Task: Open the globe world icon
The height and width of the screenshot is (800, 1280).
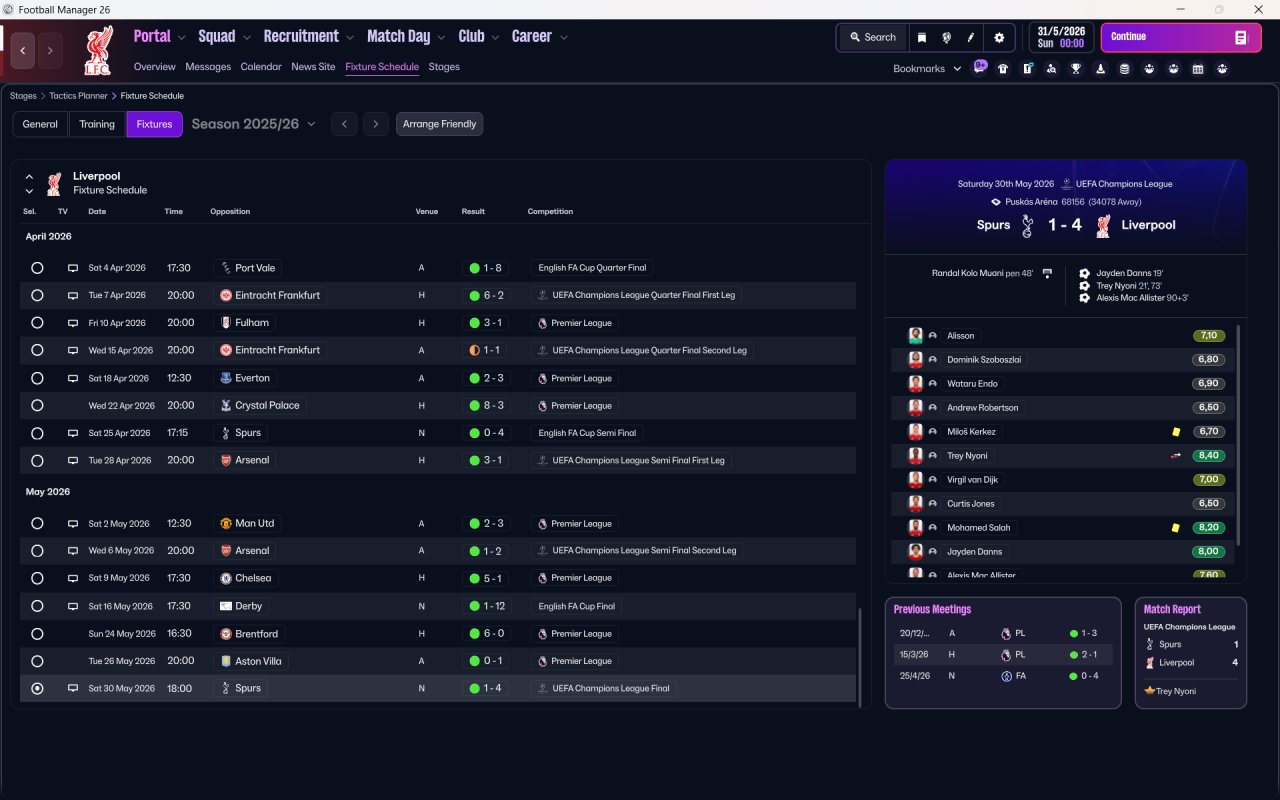Action: click(946, 38)
